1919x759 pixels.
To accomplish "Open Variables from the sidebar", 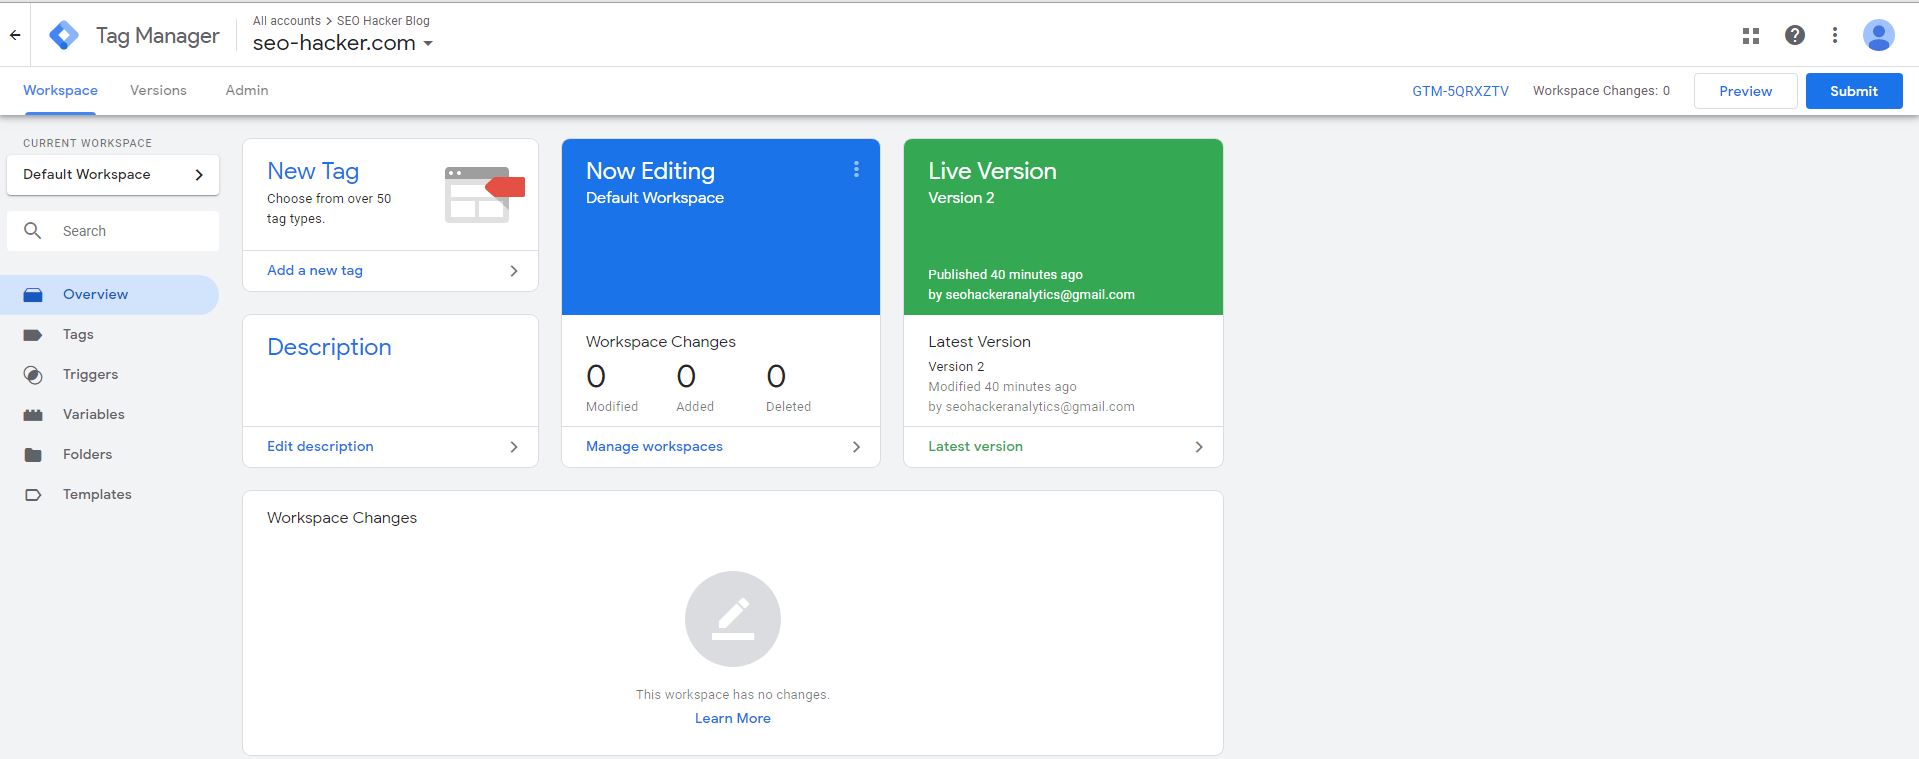I will [93, 414].
